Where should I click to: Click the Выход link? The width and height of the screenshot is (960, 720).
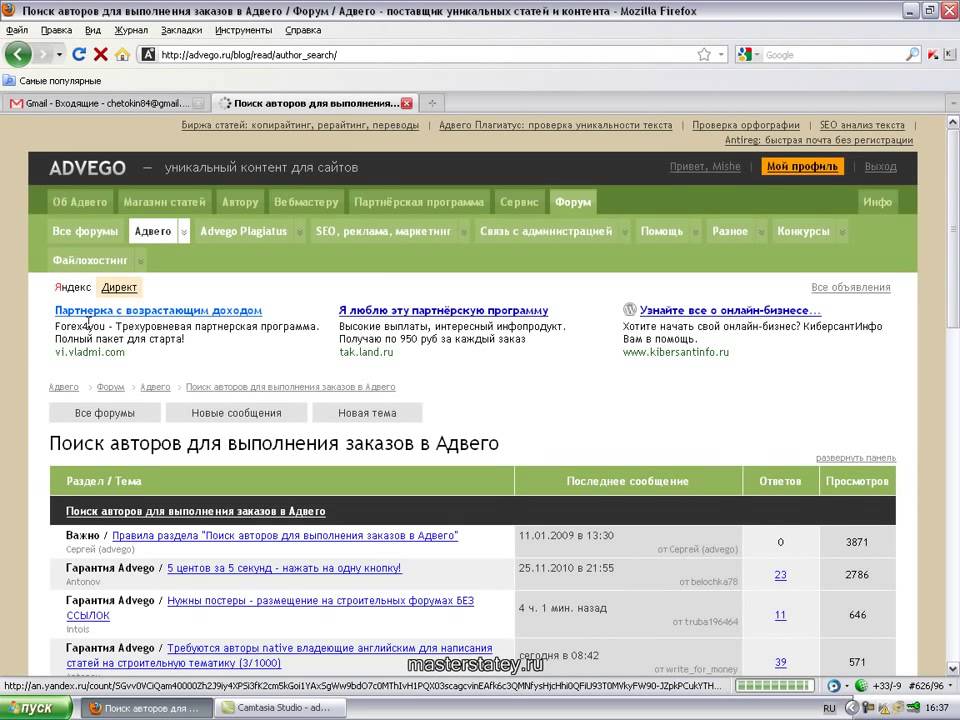tap(880, 167)
